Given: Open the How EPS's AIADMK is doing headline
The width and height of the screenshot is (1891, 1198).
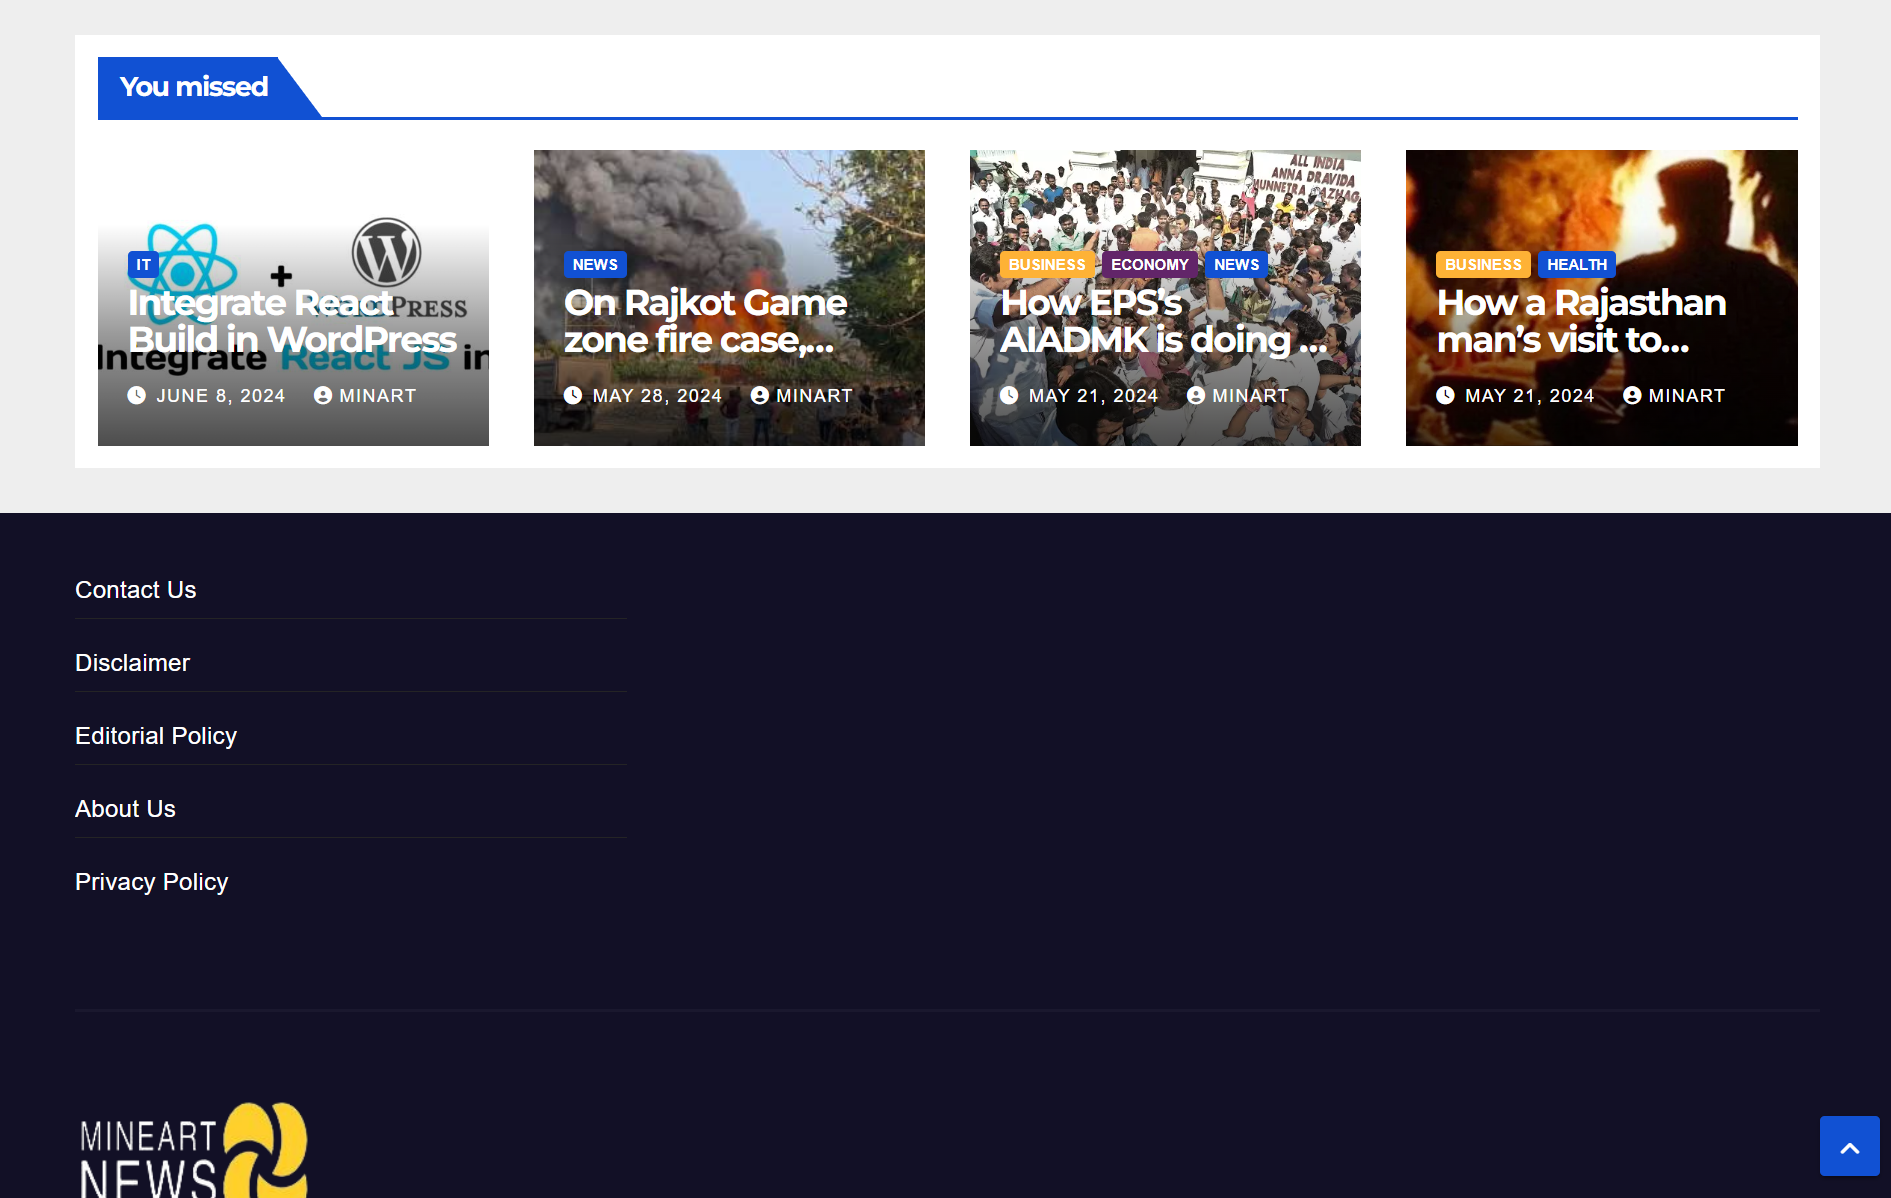Looking at the screenshot, I should 1164,321.
